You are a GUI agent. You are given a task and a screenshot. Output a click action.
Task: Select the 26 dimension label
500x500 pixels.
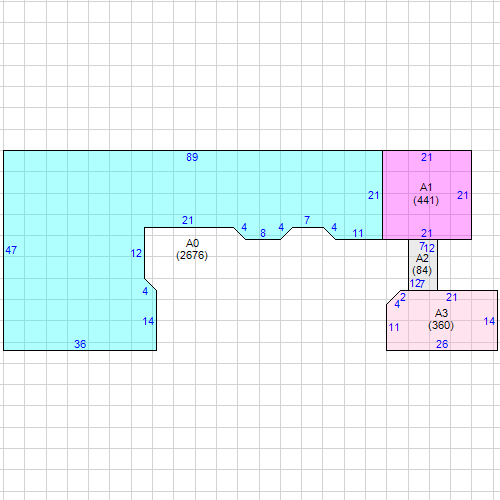tap(442, 344)
